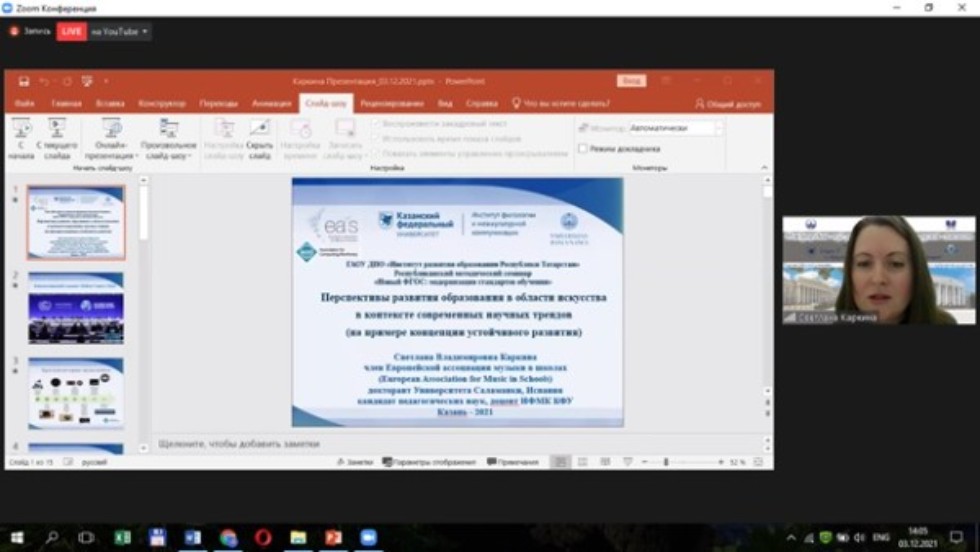Toggle the use timings checkbox
Screen dimensions: 980x552
tap(376, 139)
